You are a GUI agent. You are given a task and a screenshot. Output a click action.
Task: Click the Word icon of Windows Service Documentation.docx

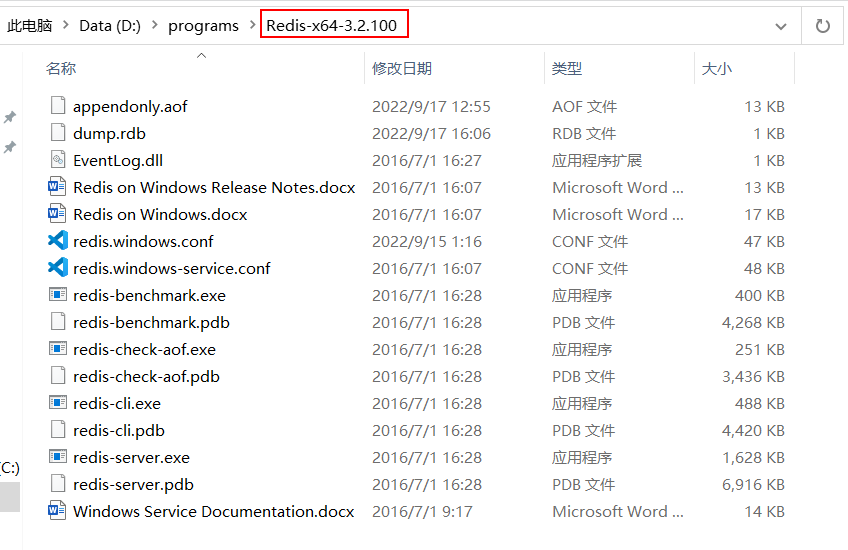click(x=57, y=511)
